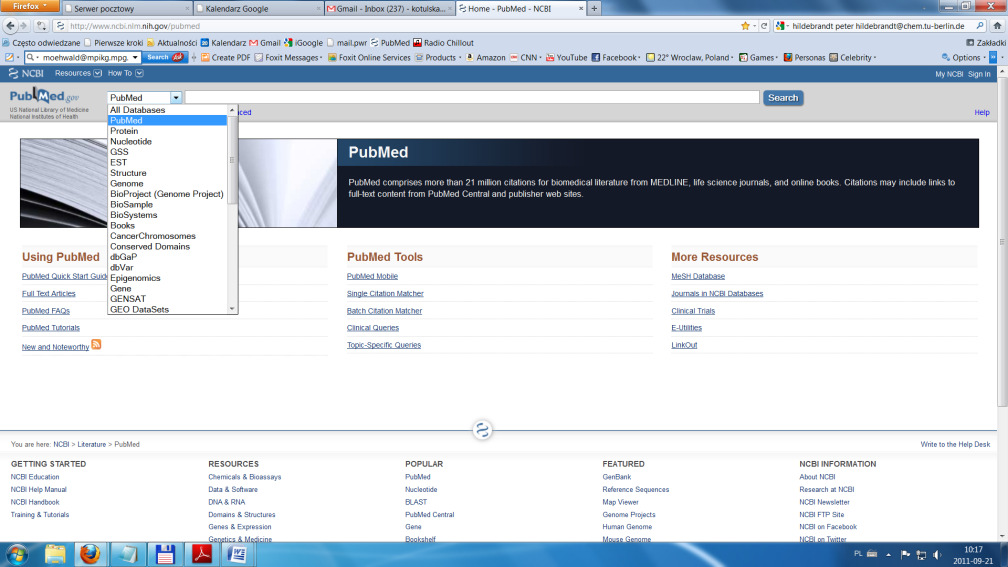The height and width of the screenshot is (567, 1008).
Task: Open the Kalendarz bookmark
Action: tap(223, 42)
